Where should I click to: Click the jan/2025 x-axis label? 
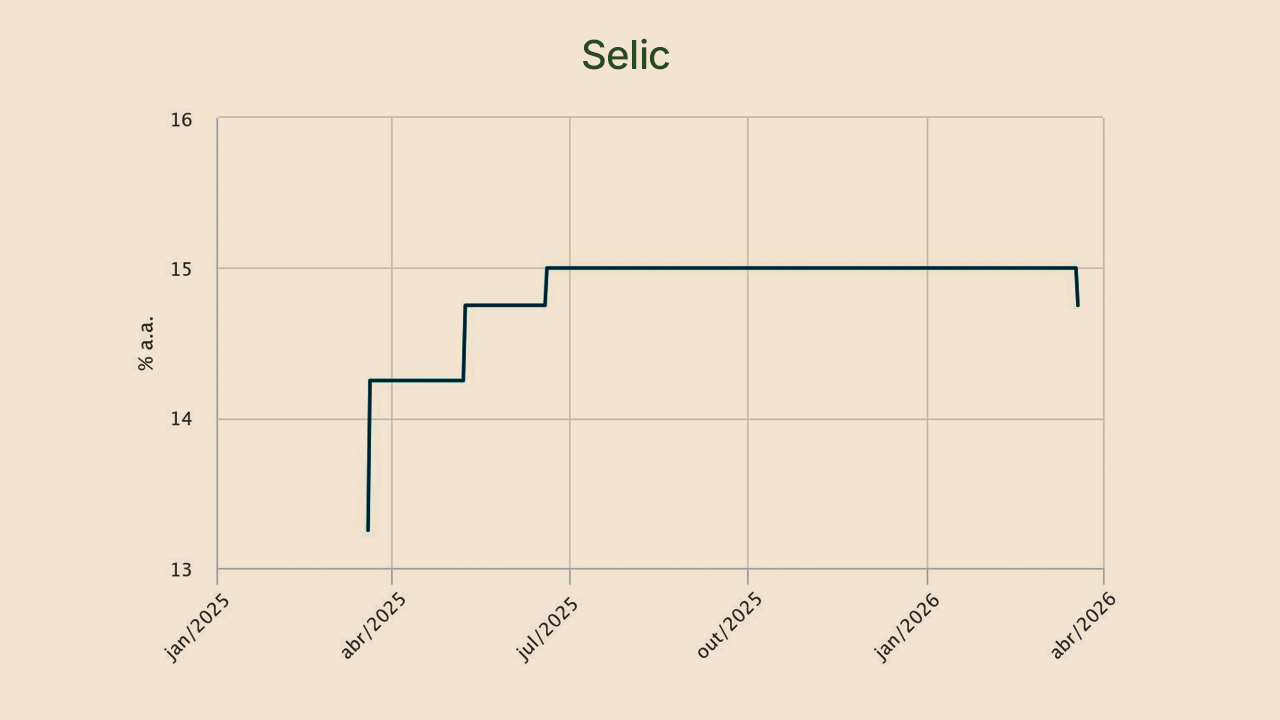[198, 626]
